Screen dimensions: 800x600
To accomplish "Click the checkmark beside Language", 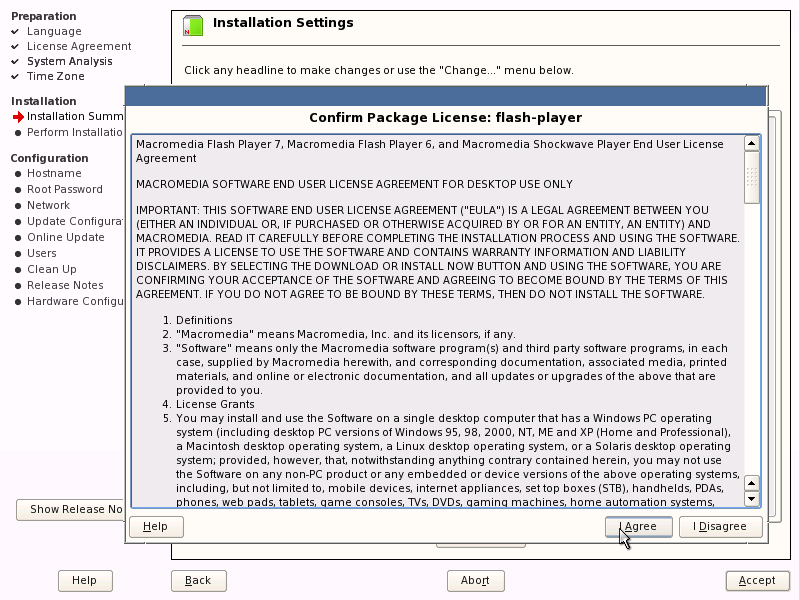I will point(15,32).
